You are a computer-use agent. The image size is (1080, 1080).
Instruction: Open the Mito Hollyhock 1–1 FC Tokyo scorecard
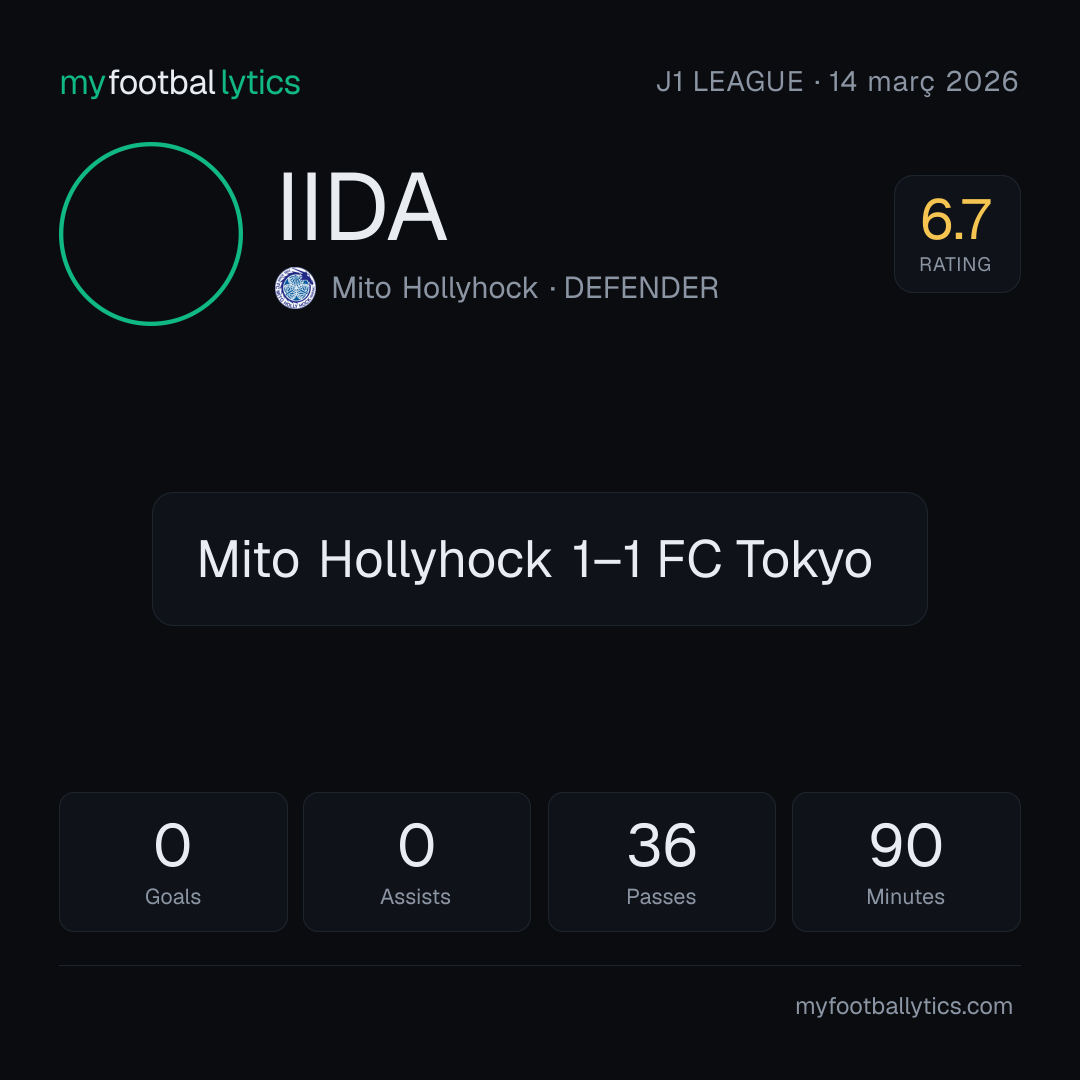[539, 559]
